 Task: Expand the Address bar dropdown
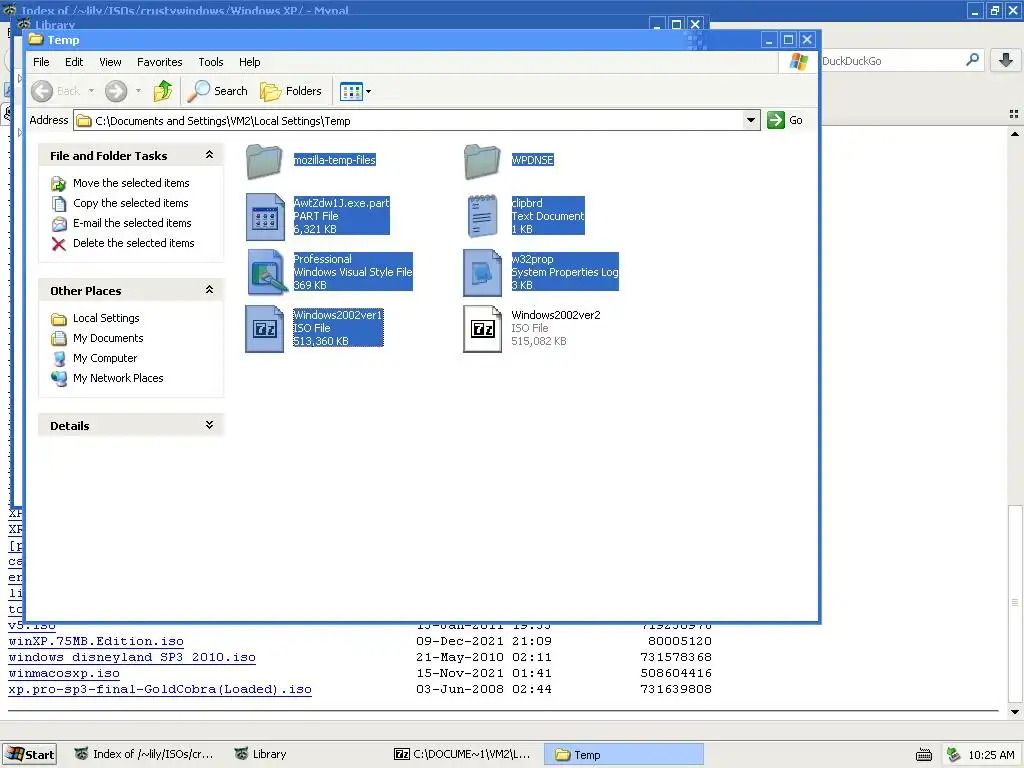point(751,120)
